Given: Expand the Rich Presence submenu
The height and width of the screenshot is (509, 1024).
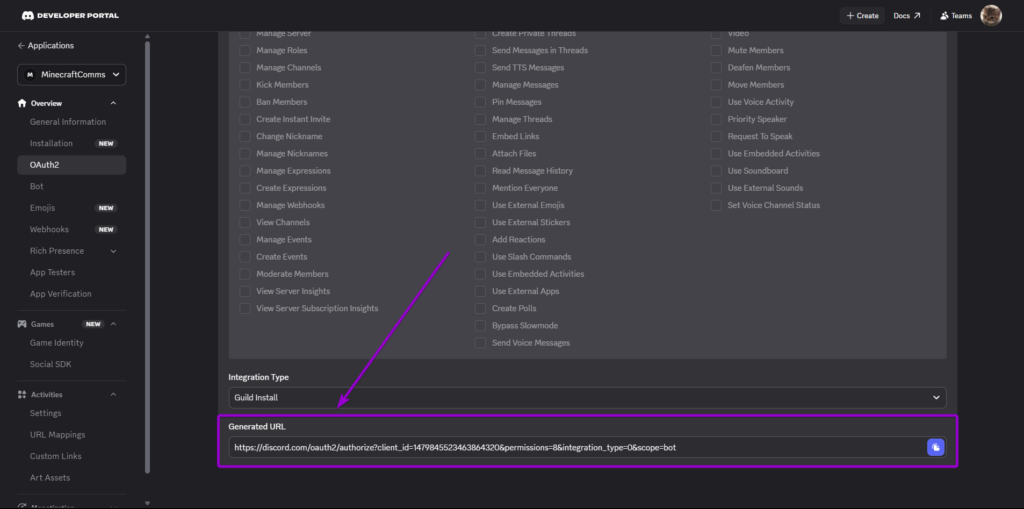Looking at the screenshot, I should point(113,251).
